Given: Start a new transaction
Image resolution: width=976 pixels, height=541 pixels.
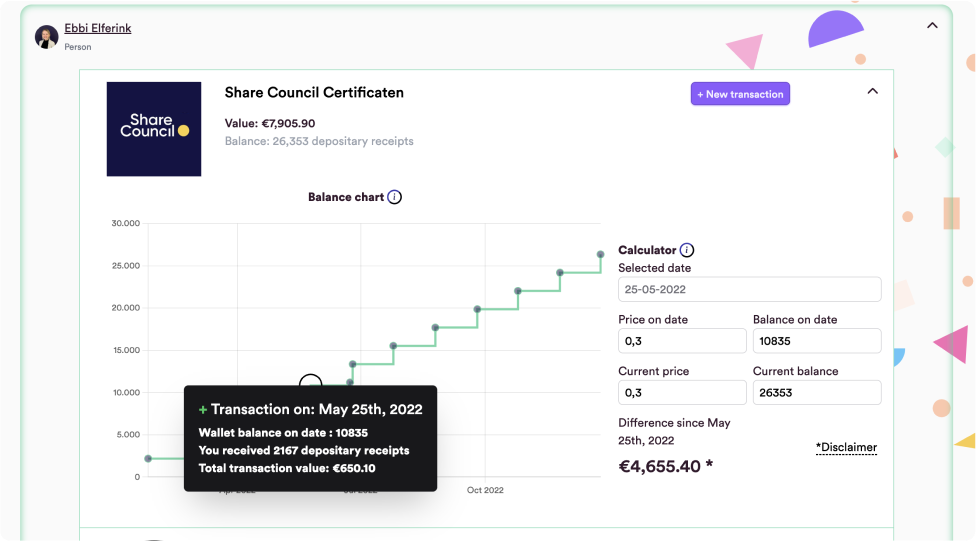Looking at the screenshot, I should [740, 94].
